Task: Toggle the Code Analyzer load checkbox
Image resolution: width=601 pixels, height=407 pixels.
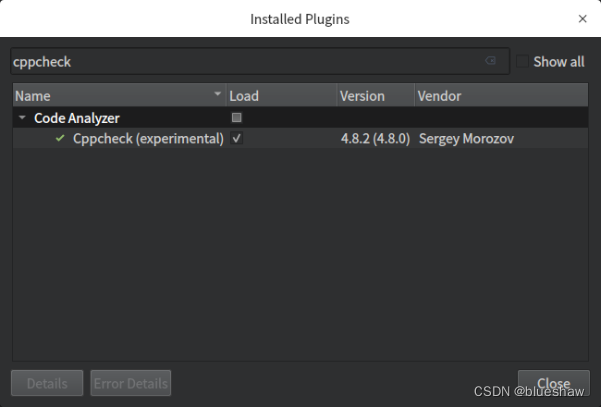Action: pos(237,118)
